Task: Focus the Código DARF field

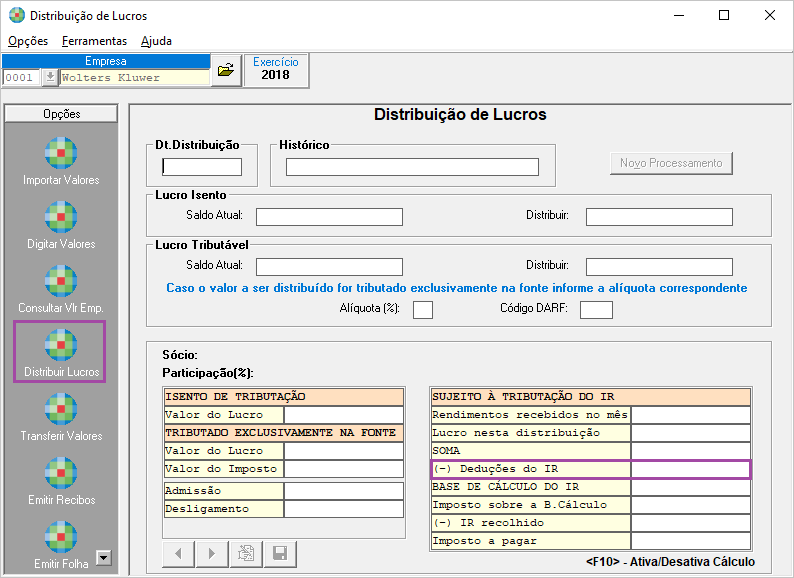Action: point(596,310)
